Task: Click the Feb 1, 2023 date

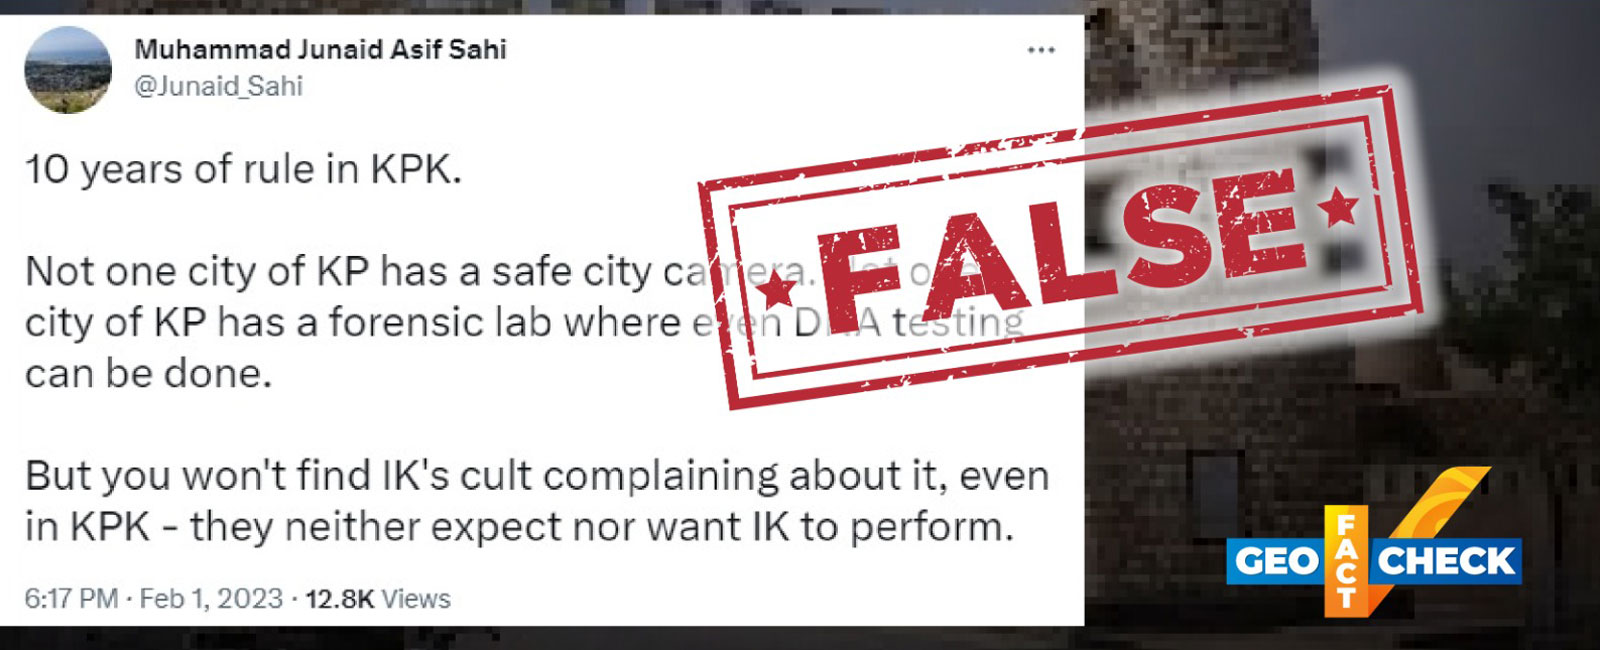Action: pyautogui.click(x=211, y=599)
